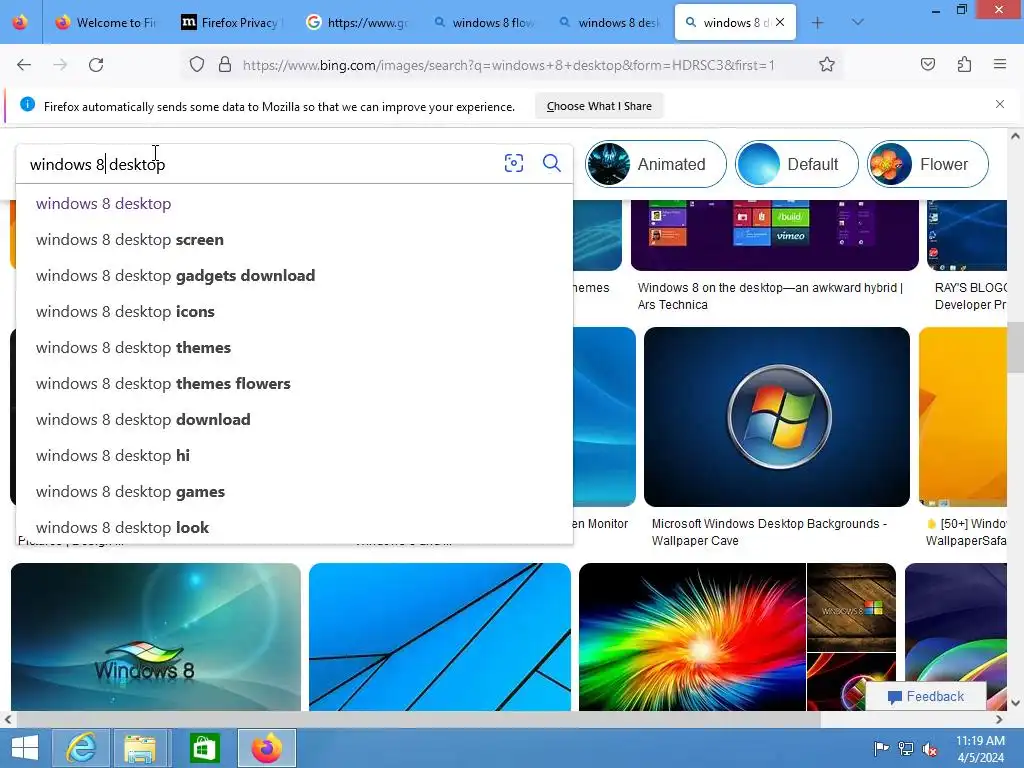This screenshot has height=768, width=1024.
Task: View site security padlock info
Action: [225, 65]
